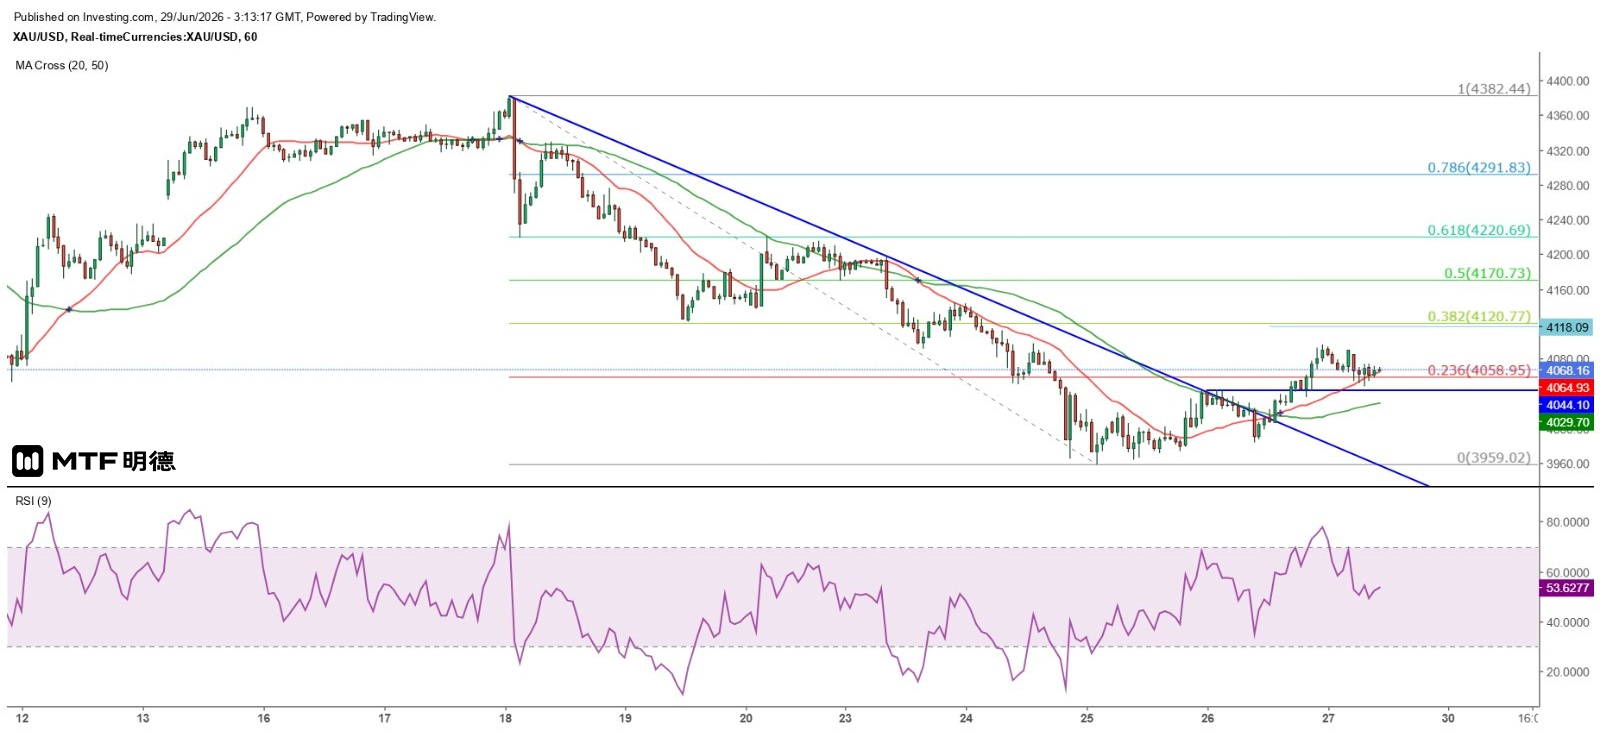The height and width of the screenshot is (734, 1600).
Task: Click date 30 on the time axis
Action: [1448, 718]
